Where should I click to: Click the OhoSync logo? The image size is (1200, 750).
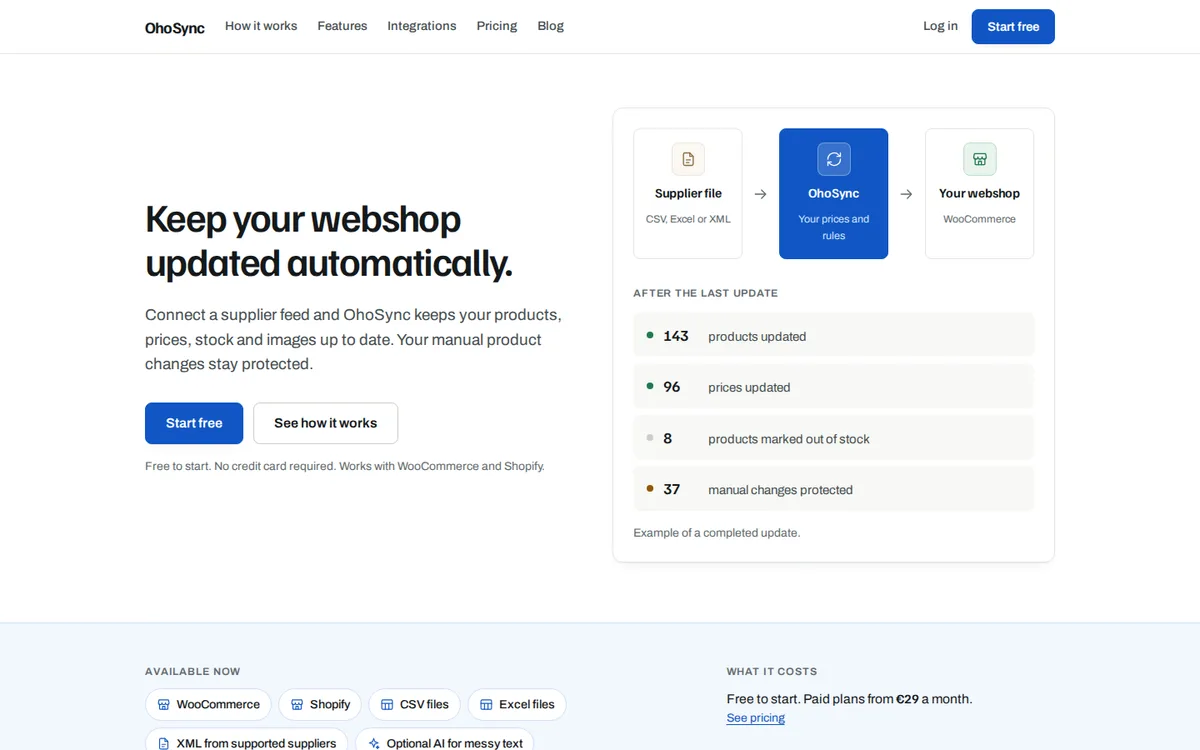pyautogui.click(x=175, y=28)
